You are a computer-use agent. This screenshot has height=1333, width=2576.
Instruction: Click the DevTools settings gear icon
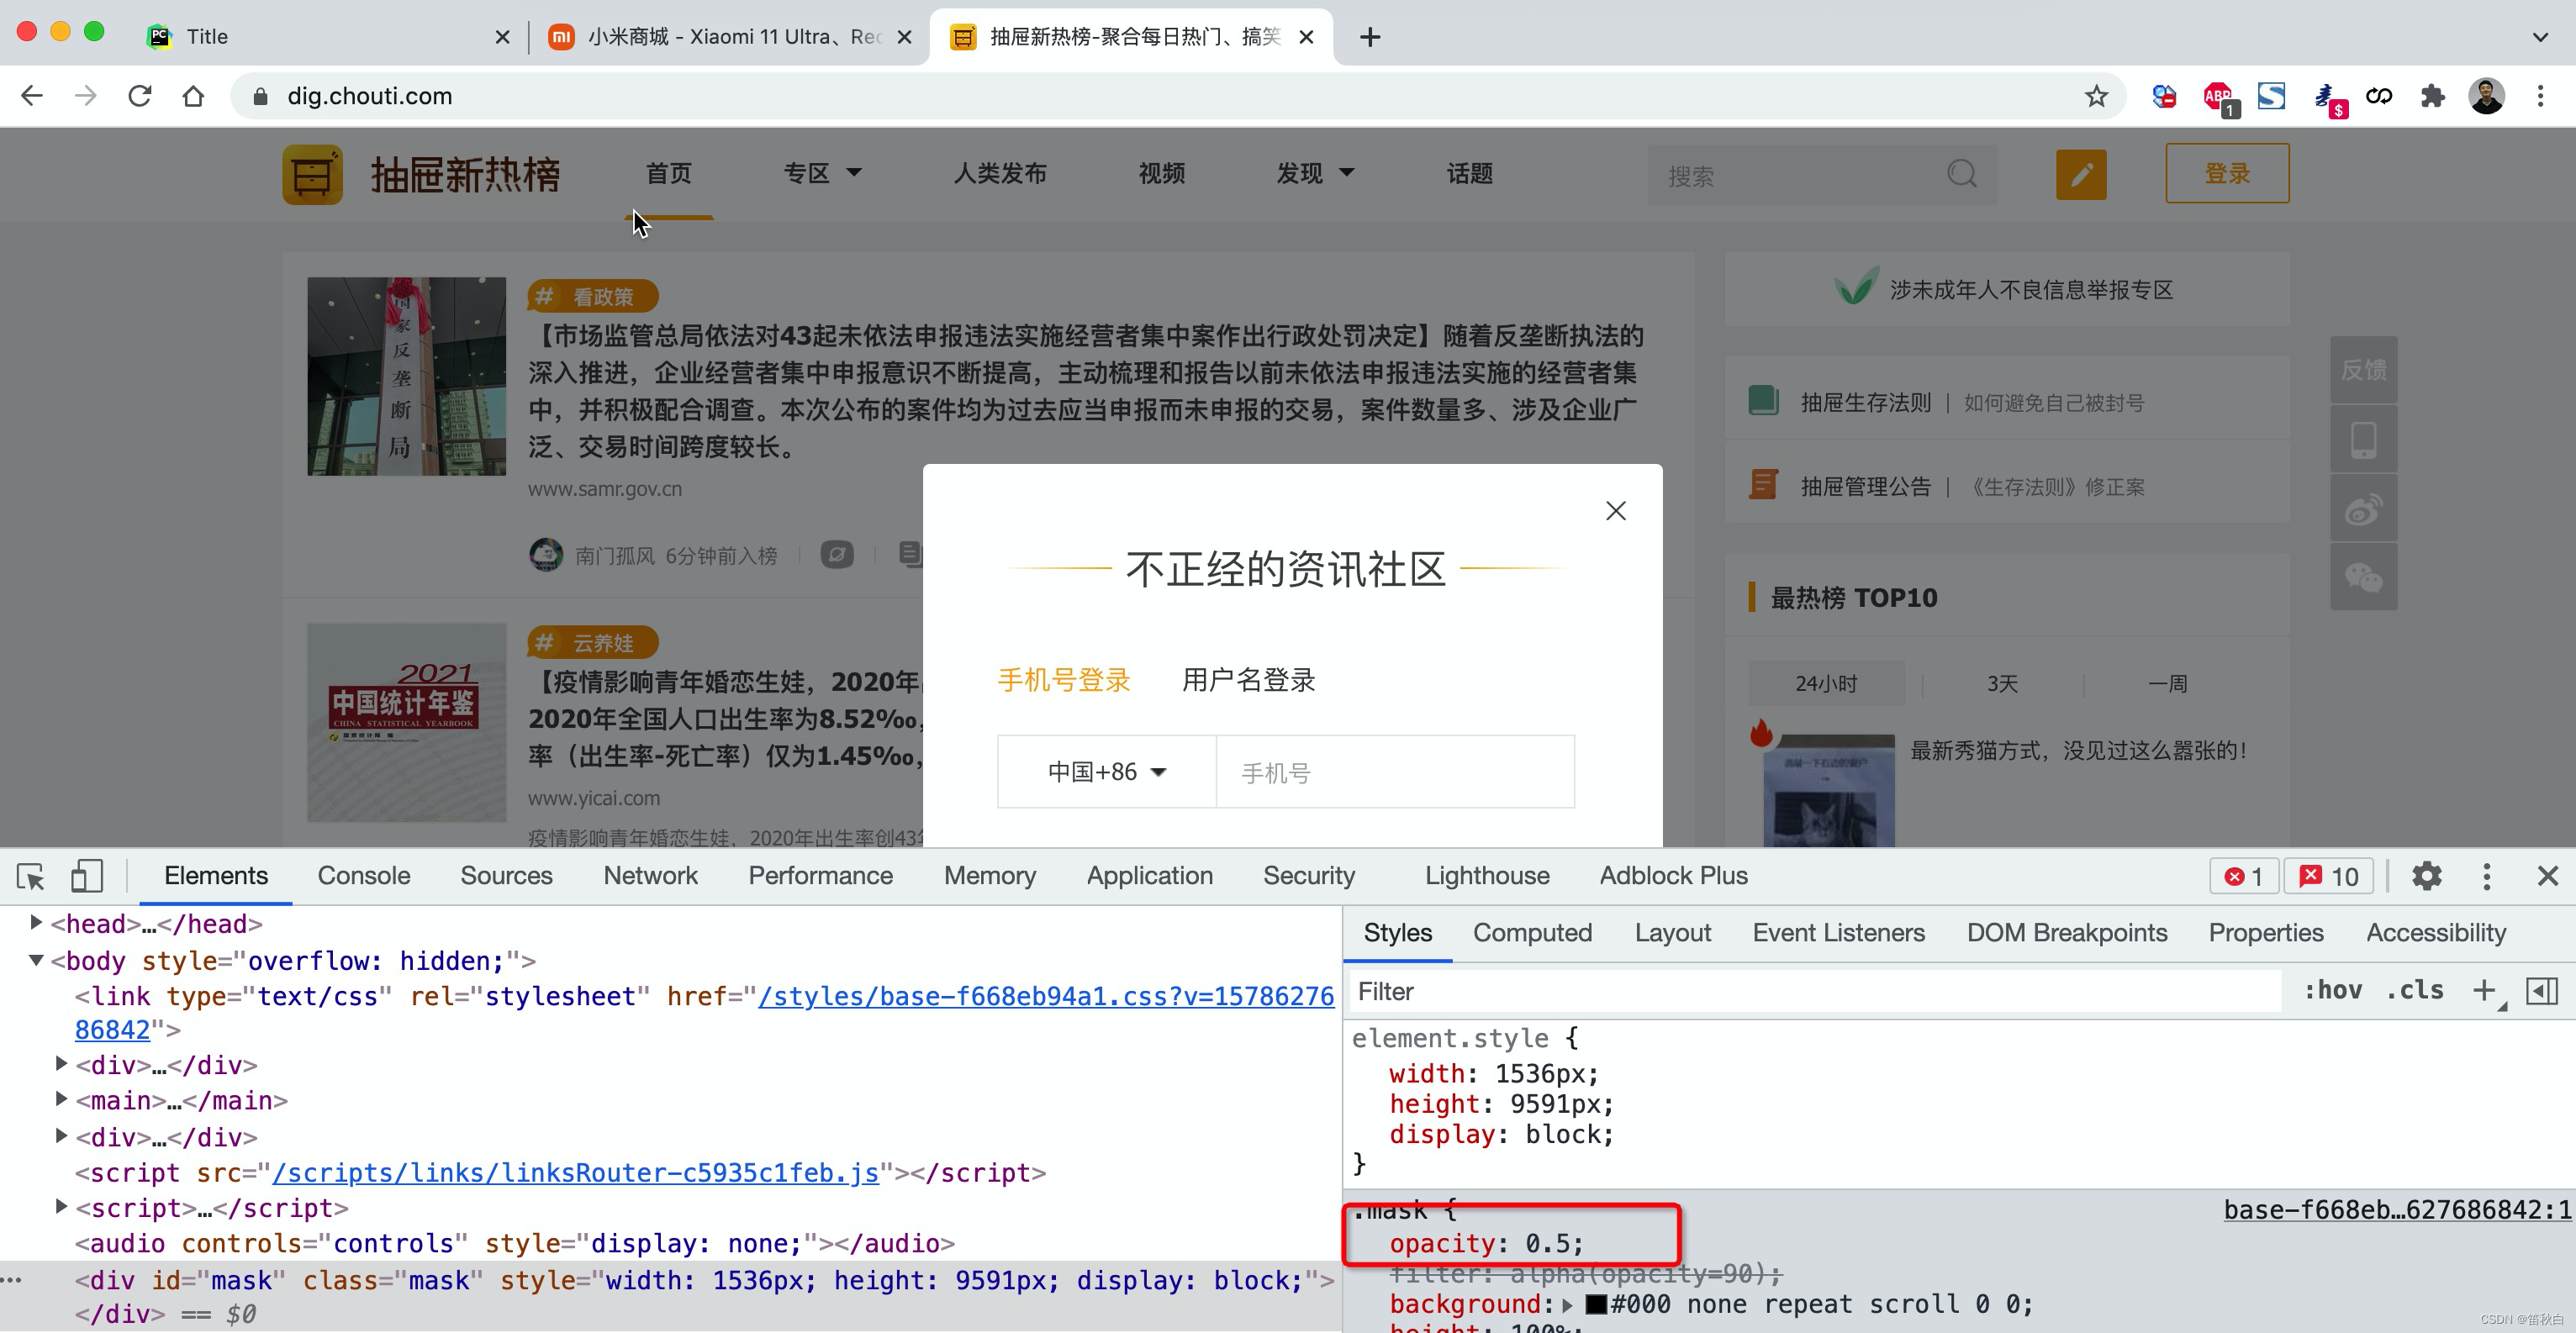[2426, 876]
